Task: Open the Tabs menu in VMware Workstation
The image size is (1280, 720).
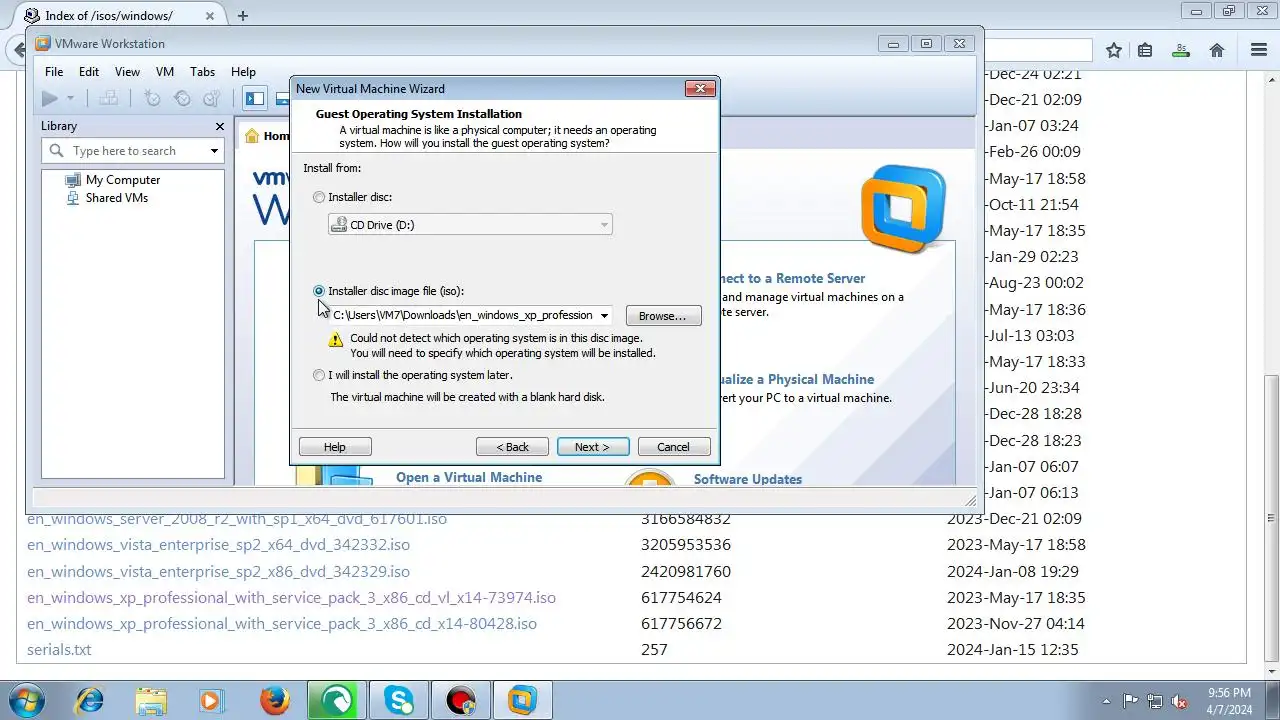Action: [x=202, y=72]
